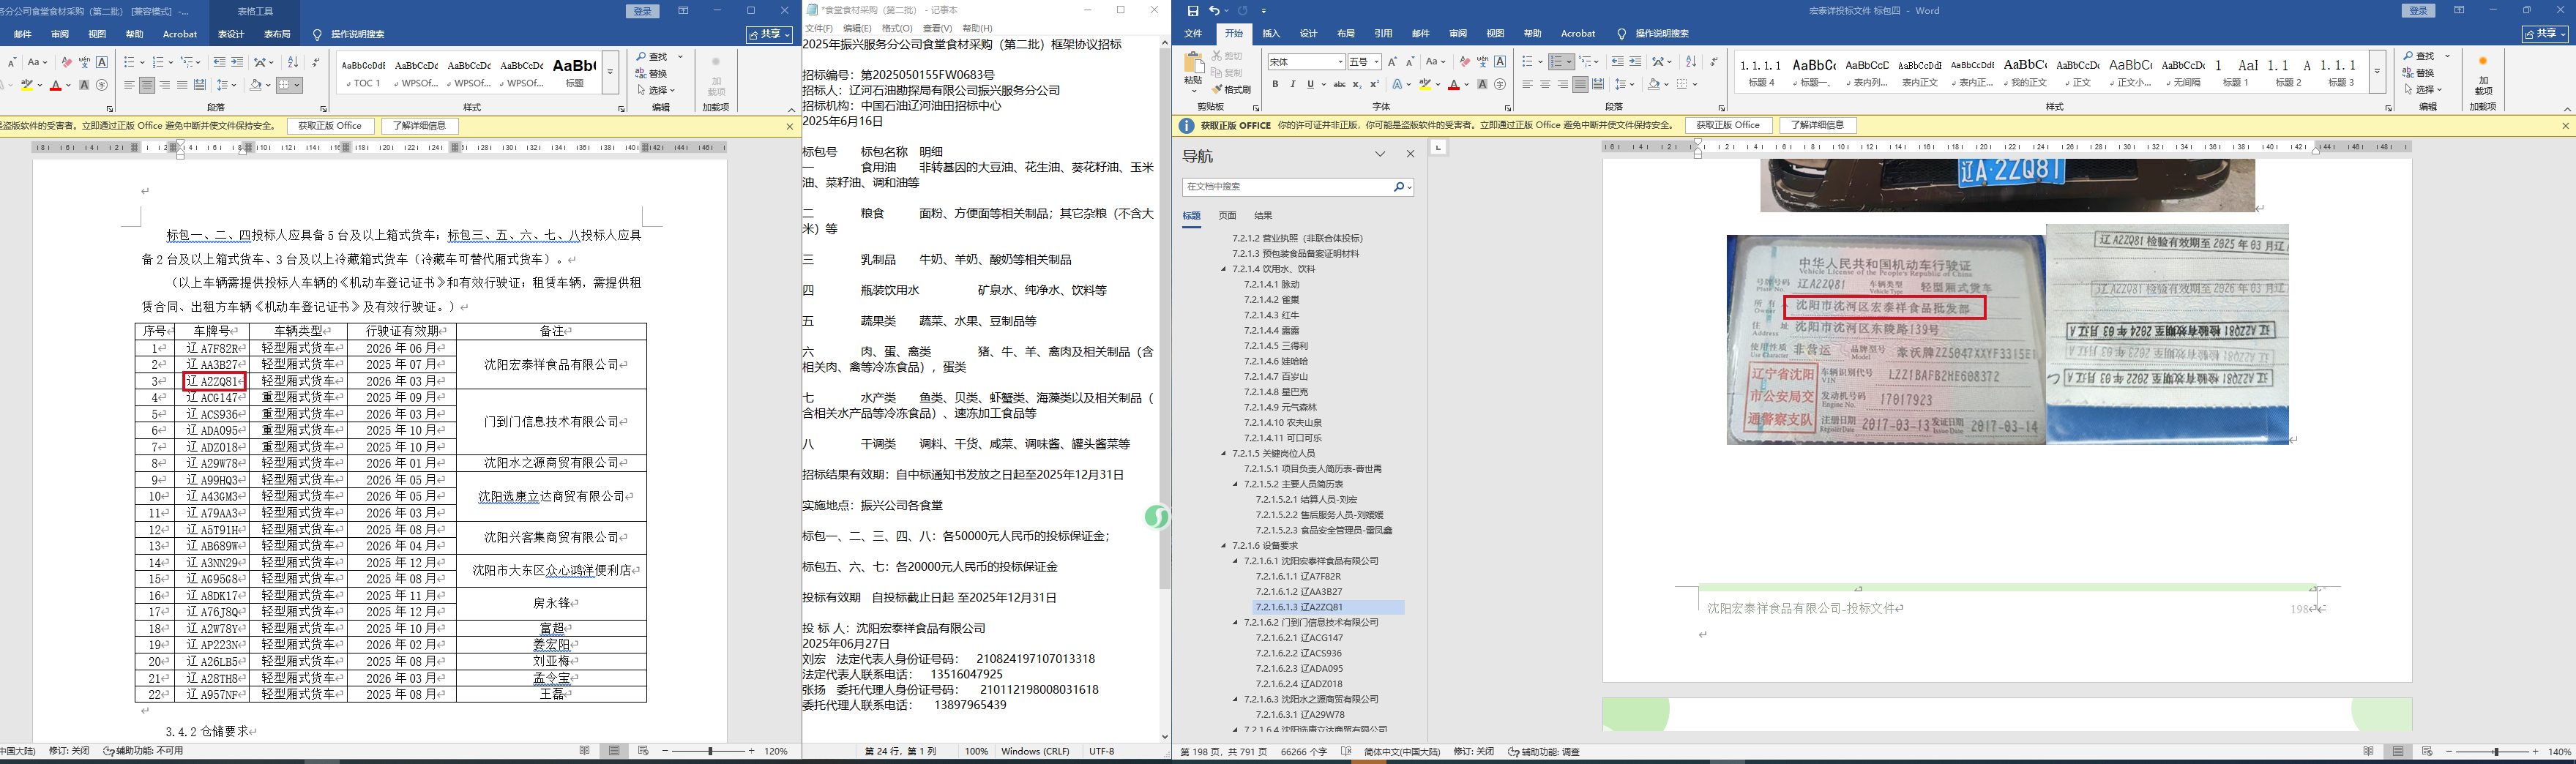The image size is (2576, 764).
Task: Apply text effects (outlined A) in the right Word ribbon
Action: [1397, 85]
